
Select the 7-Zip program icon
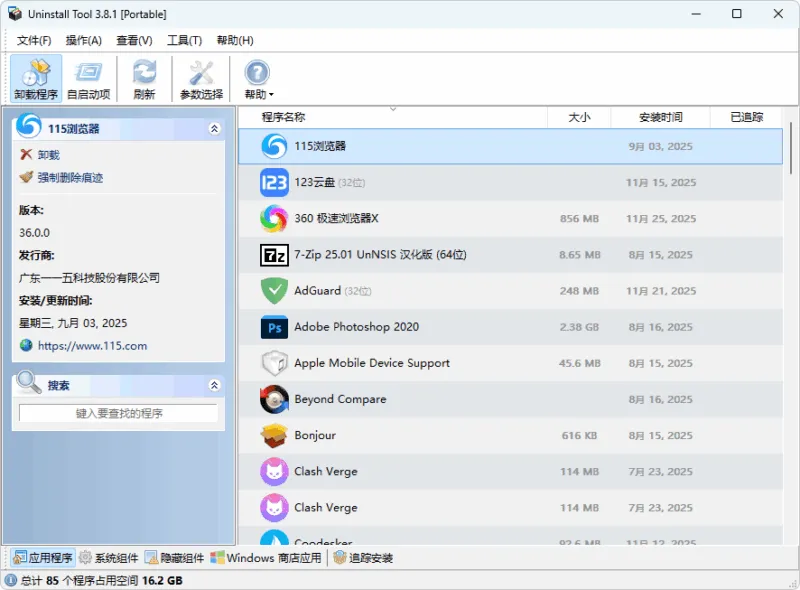[x=274, y=255]
